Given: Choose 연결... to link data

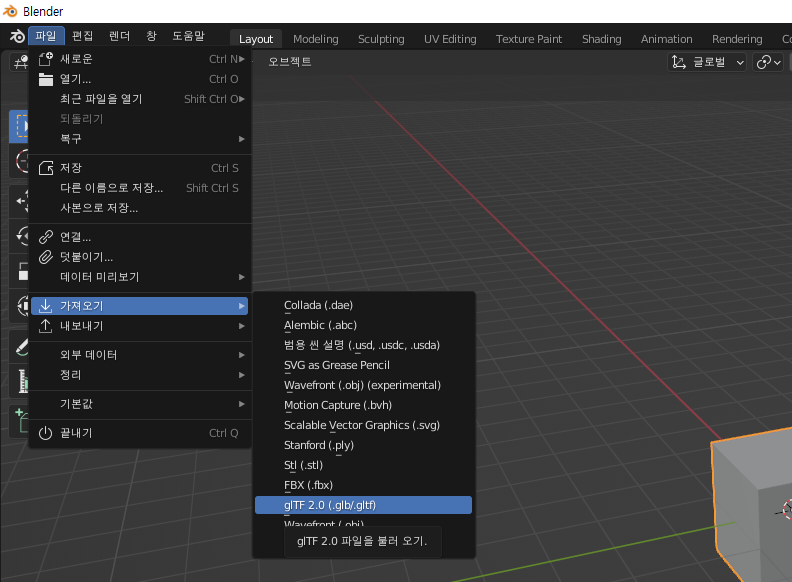Looking at the screenshot, I should 140,237.
